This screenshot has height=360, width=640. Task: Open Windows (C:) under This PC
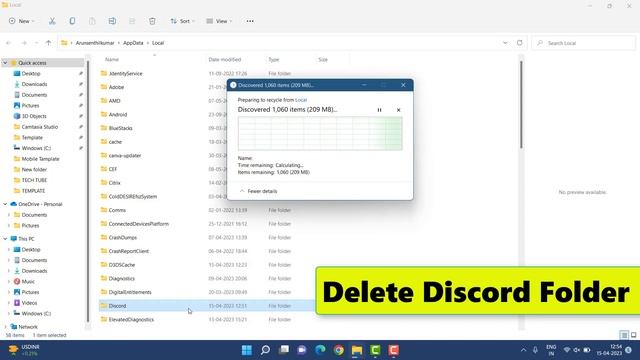pos(36,313)
